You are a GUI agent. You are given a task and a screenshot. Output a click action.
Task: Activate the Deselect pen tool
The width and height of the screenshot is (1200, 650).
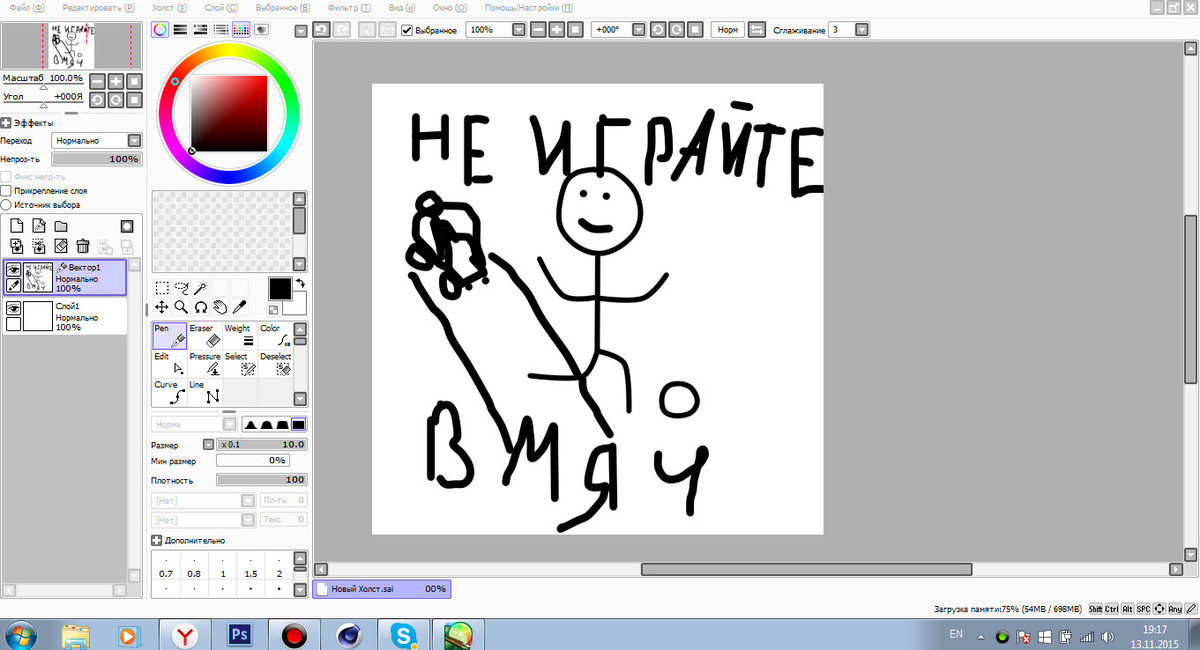pyautogui.click(x=276, y=363)
